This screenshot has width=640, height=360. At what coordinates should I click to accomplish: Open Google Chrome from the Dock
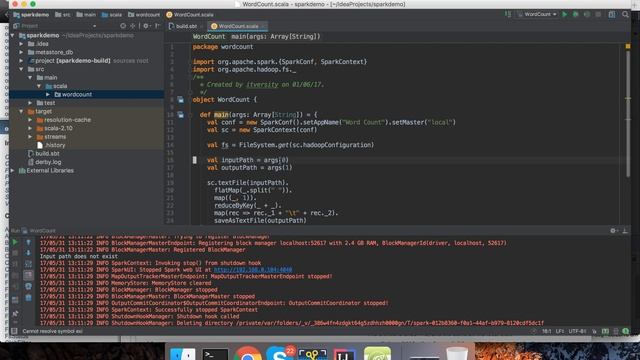[247, 353]
